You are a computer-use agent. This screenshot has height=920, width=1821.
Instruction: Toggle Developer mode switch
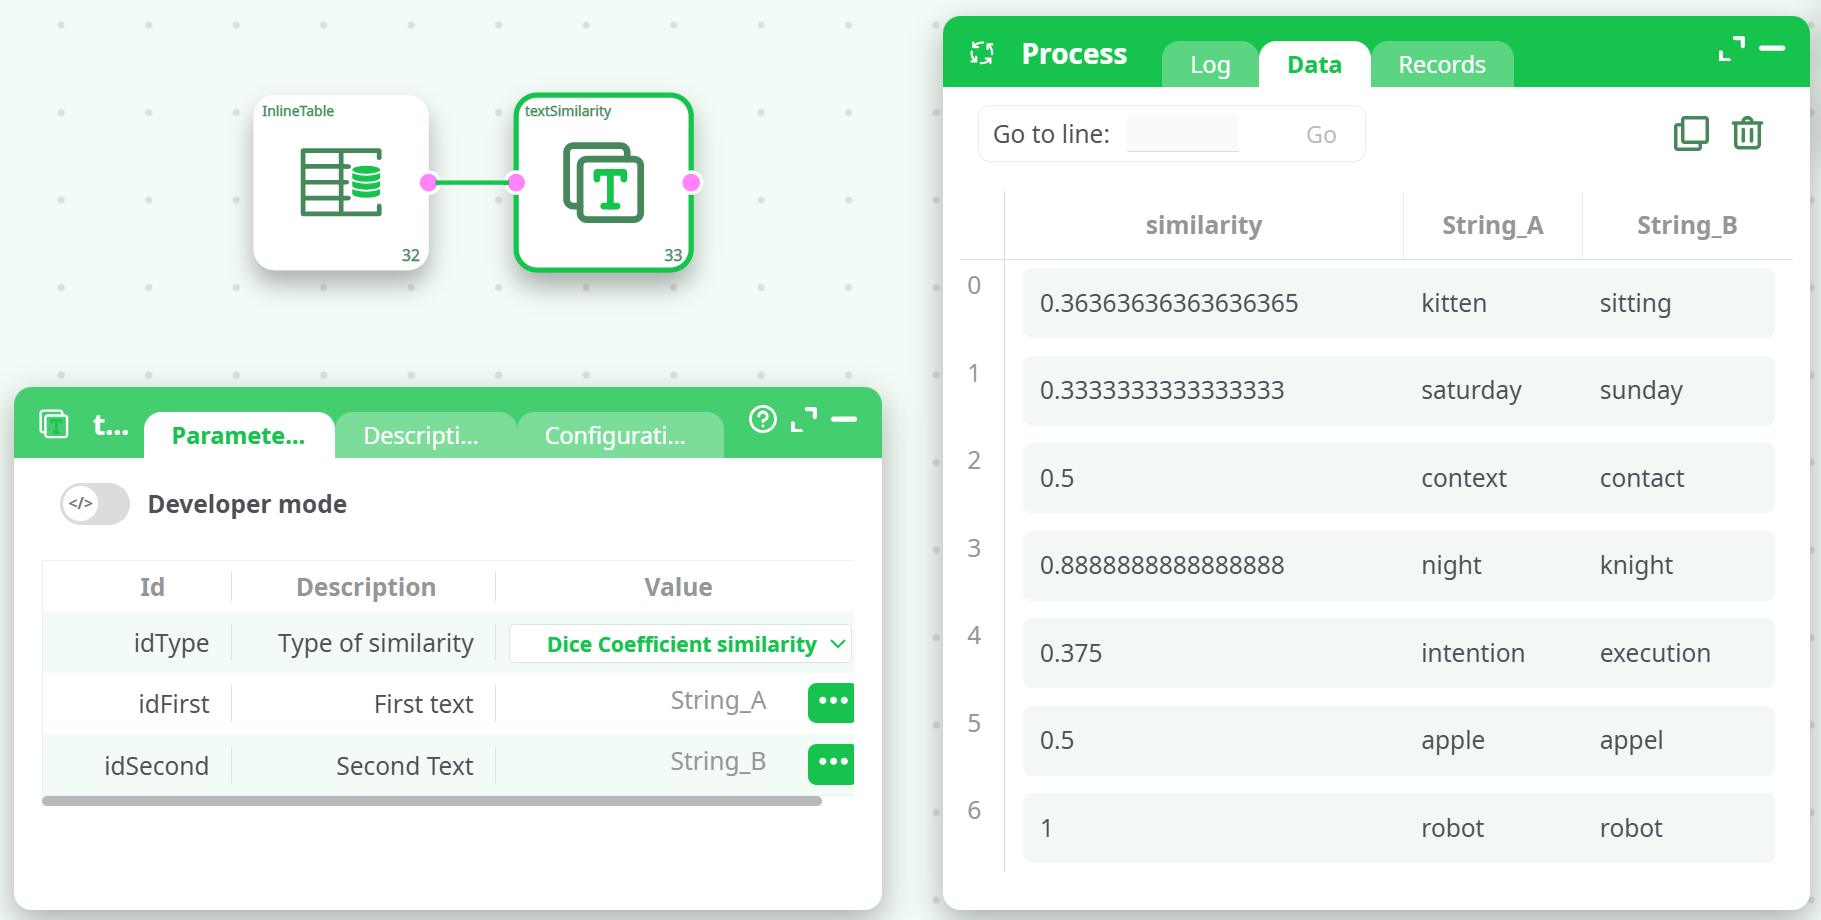tap(95, 504)
